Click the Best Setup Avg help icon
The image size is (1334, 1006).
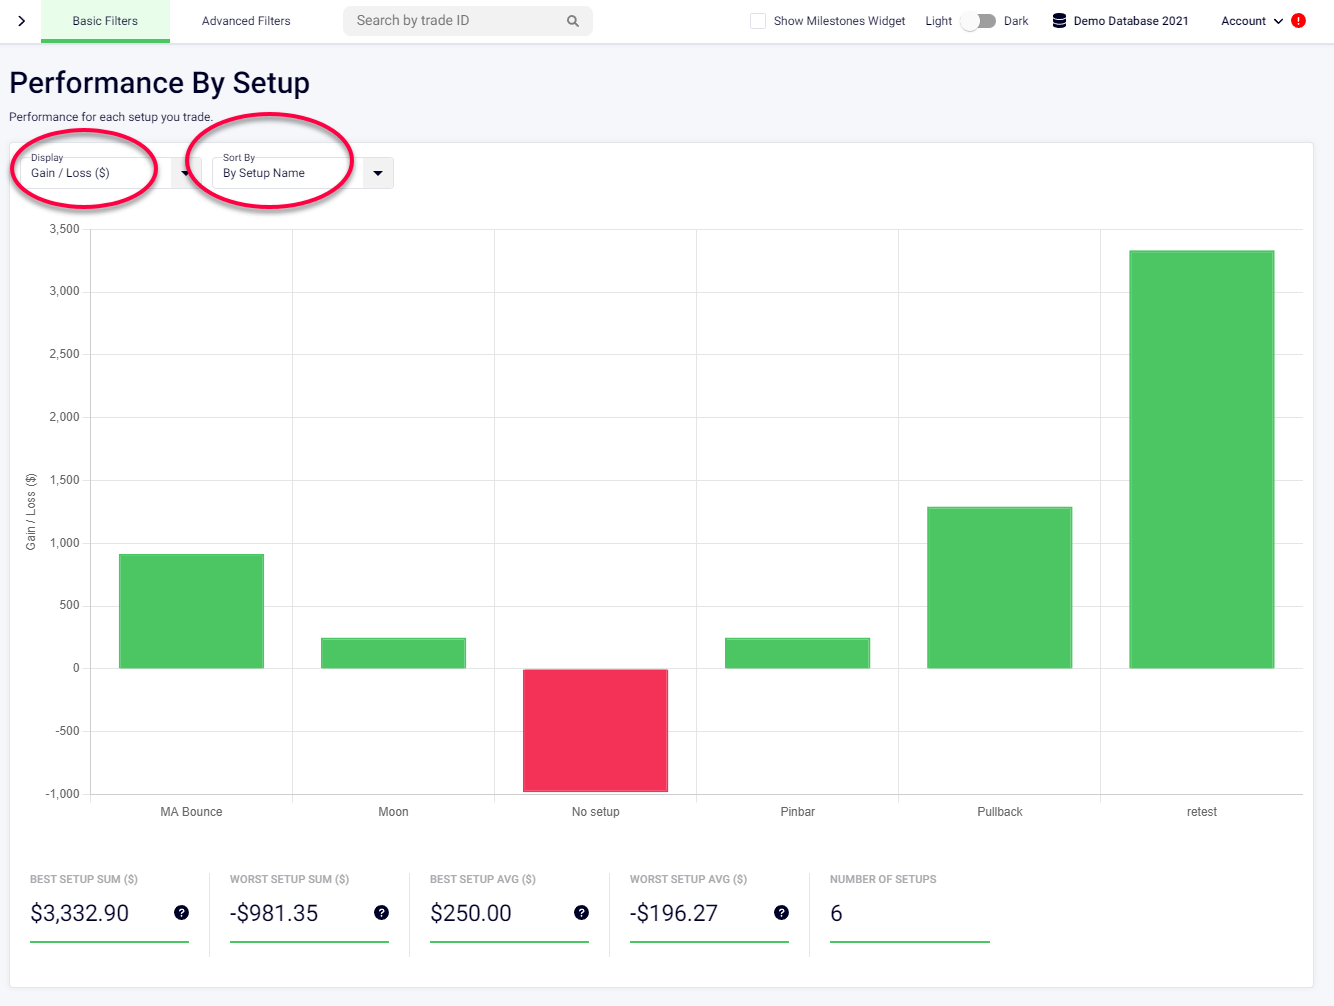point(581,913)
